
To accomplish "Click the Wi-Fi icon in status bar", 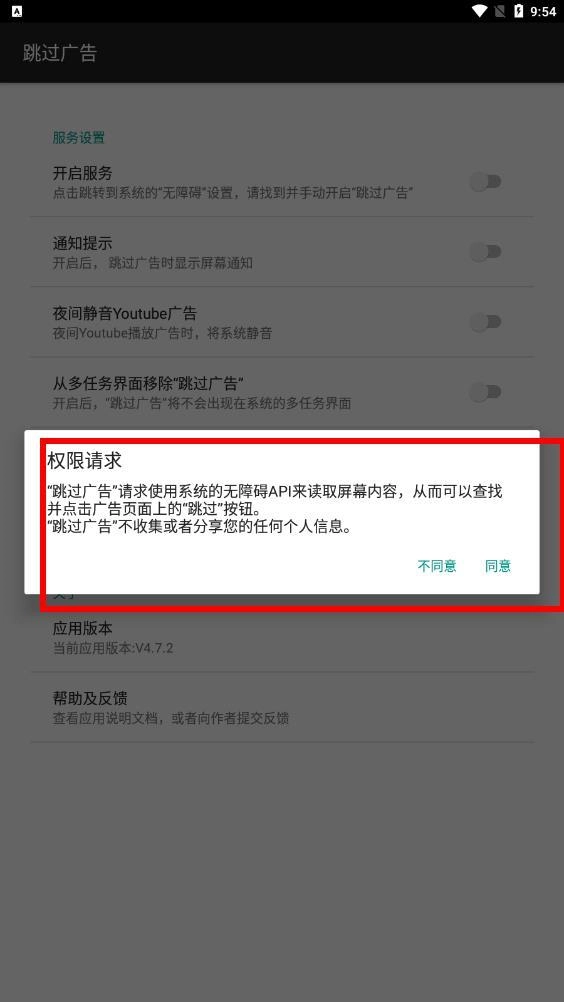I will (480, 11).
